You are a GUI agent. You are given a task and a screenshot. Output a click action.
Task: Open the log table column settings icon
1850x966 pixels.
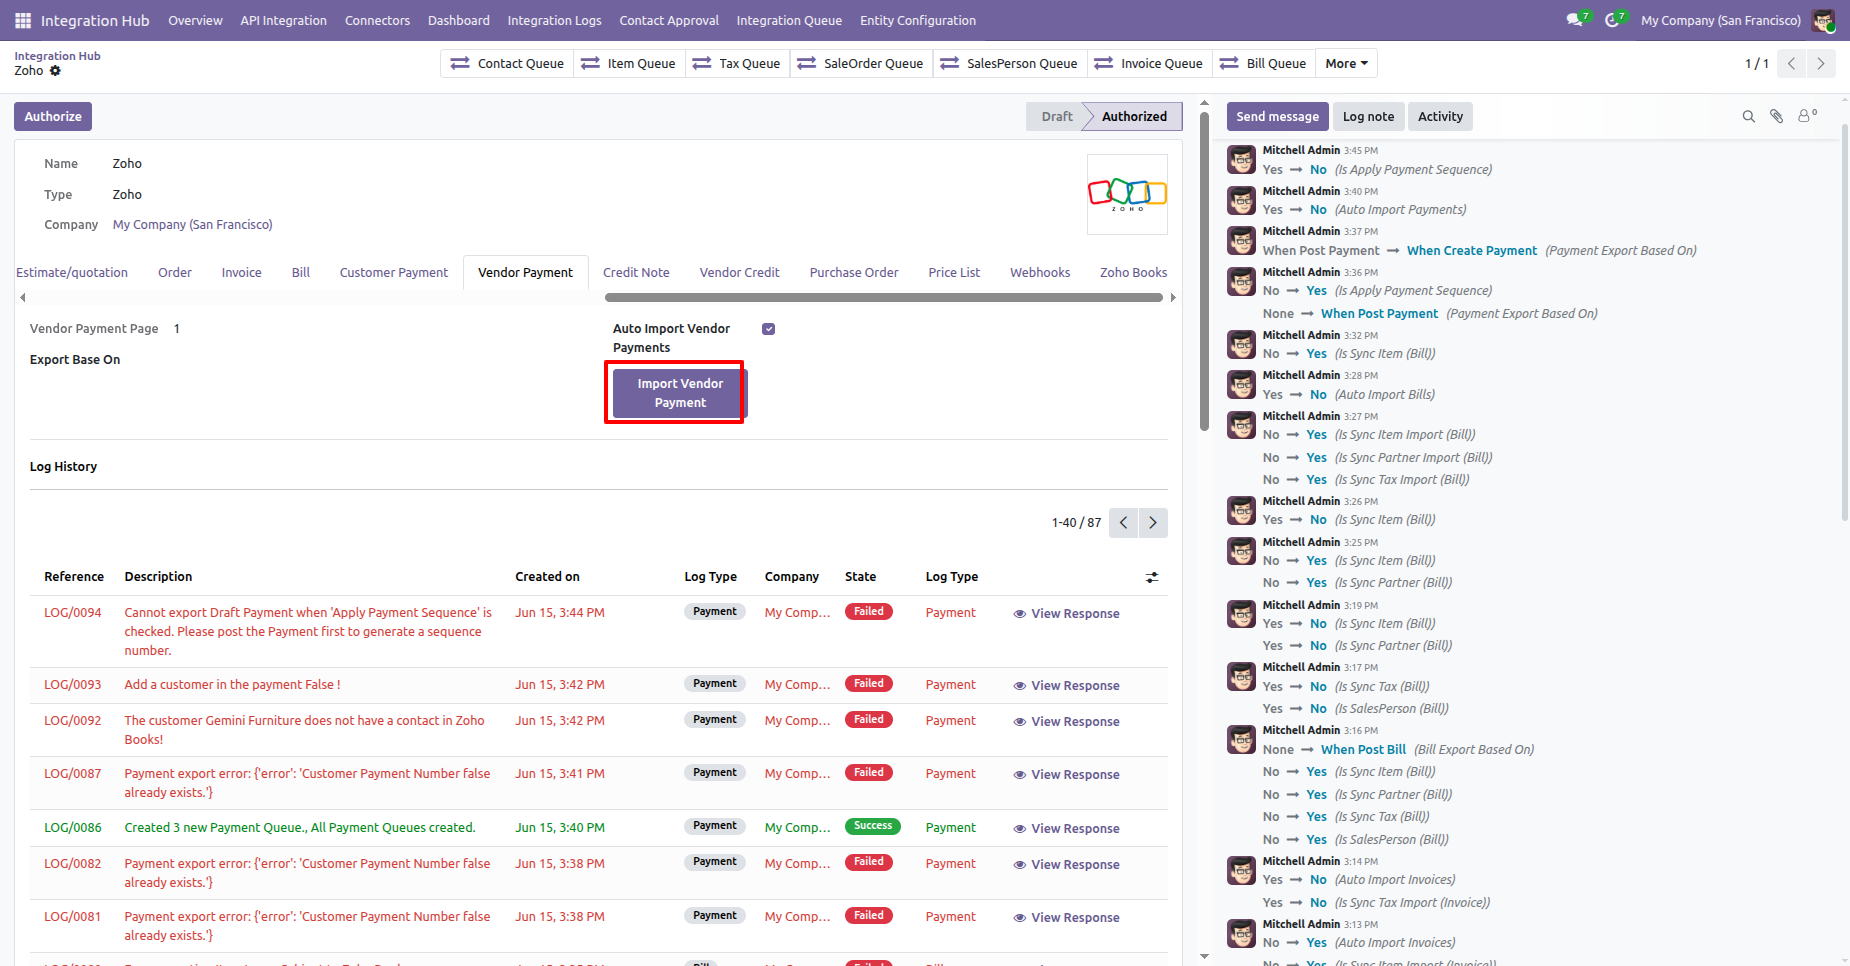pyautogui.click(x=1152, y=577)
